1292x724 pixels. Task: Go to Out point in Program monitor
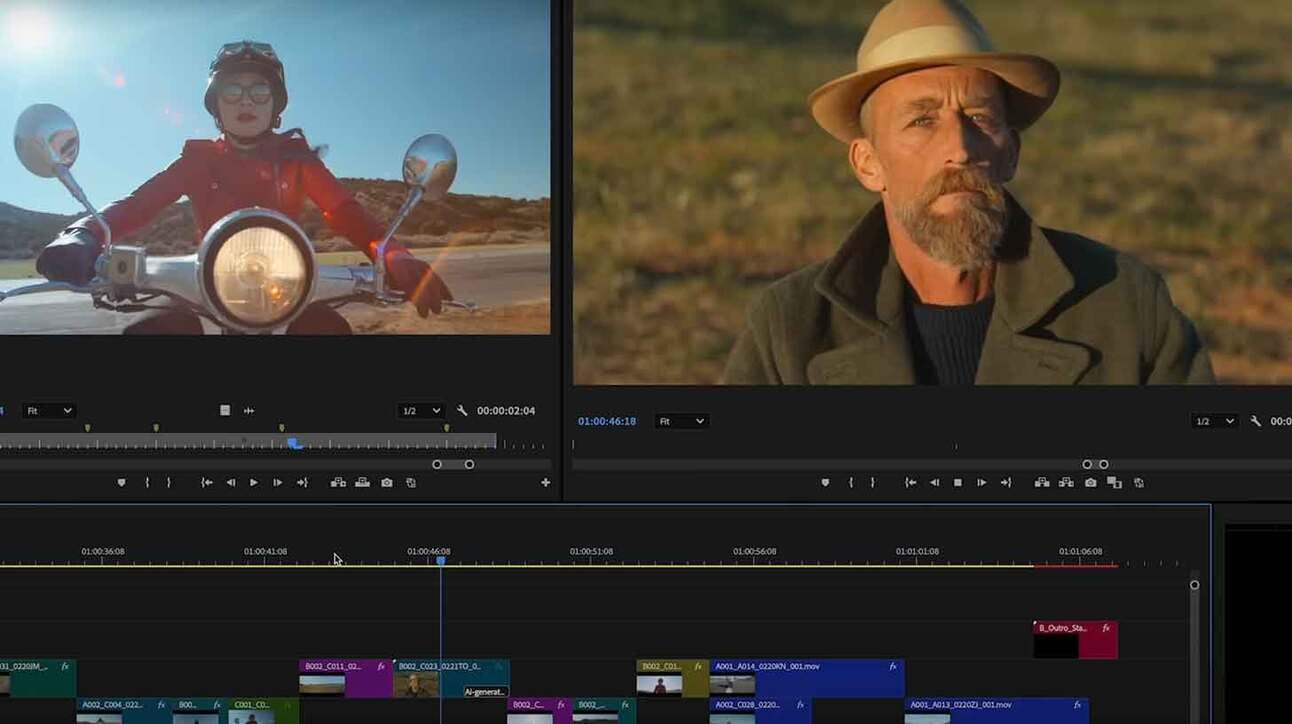1006,482
